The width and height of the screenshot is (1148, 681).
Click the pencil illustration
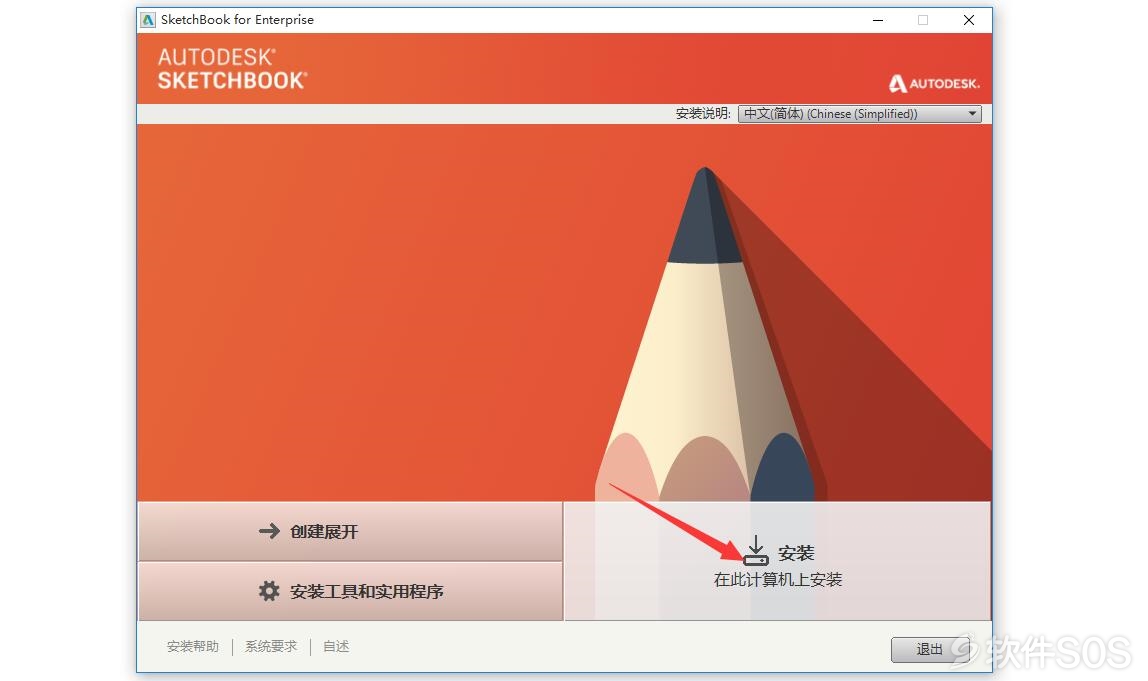pos(705,334)
